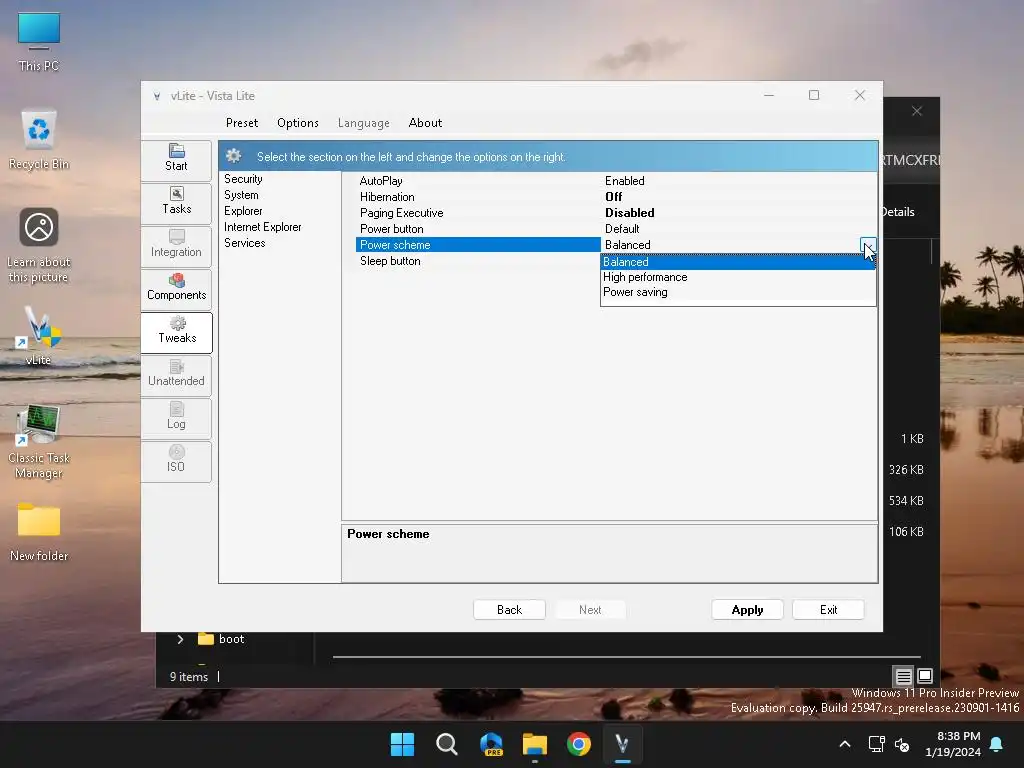
Task: Click the Default value for Power button
Action: point(622,229)
